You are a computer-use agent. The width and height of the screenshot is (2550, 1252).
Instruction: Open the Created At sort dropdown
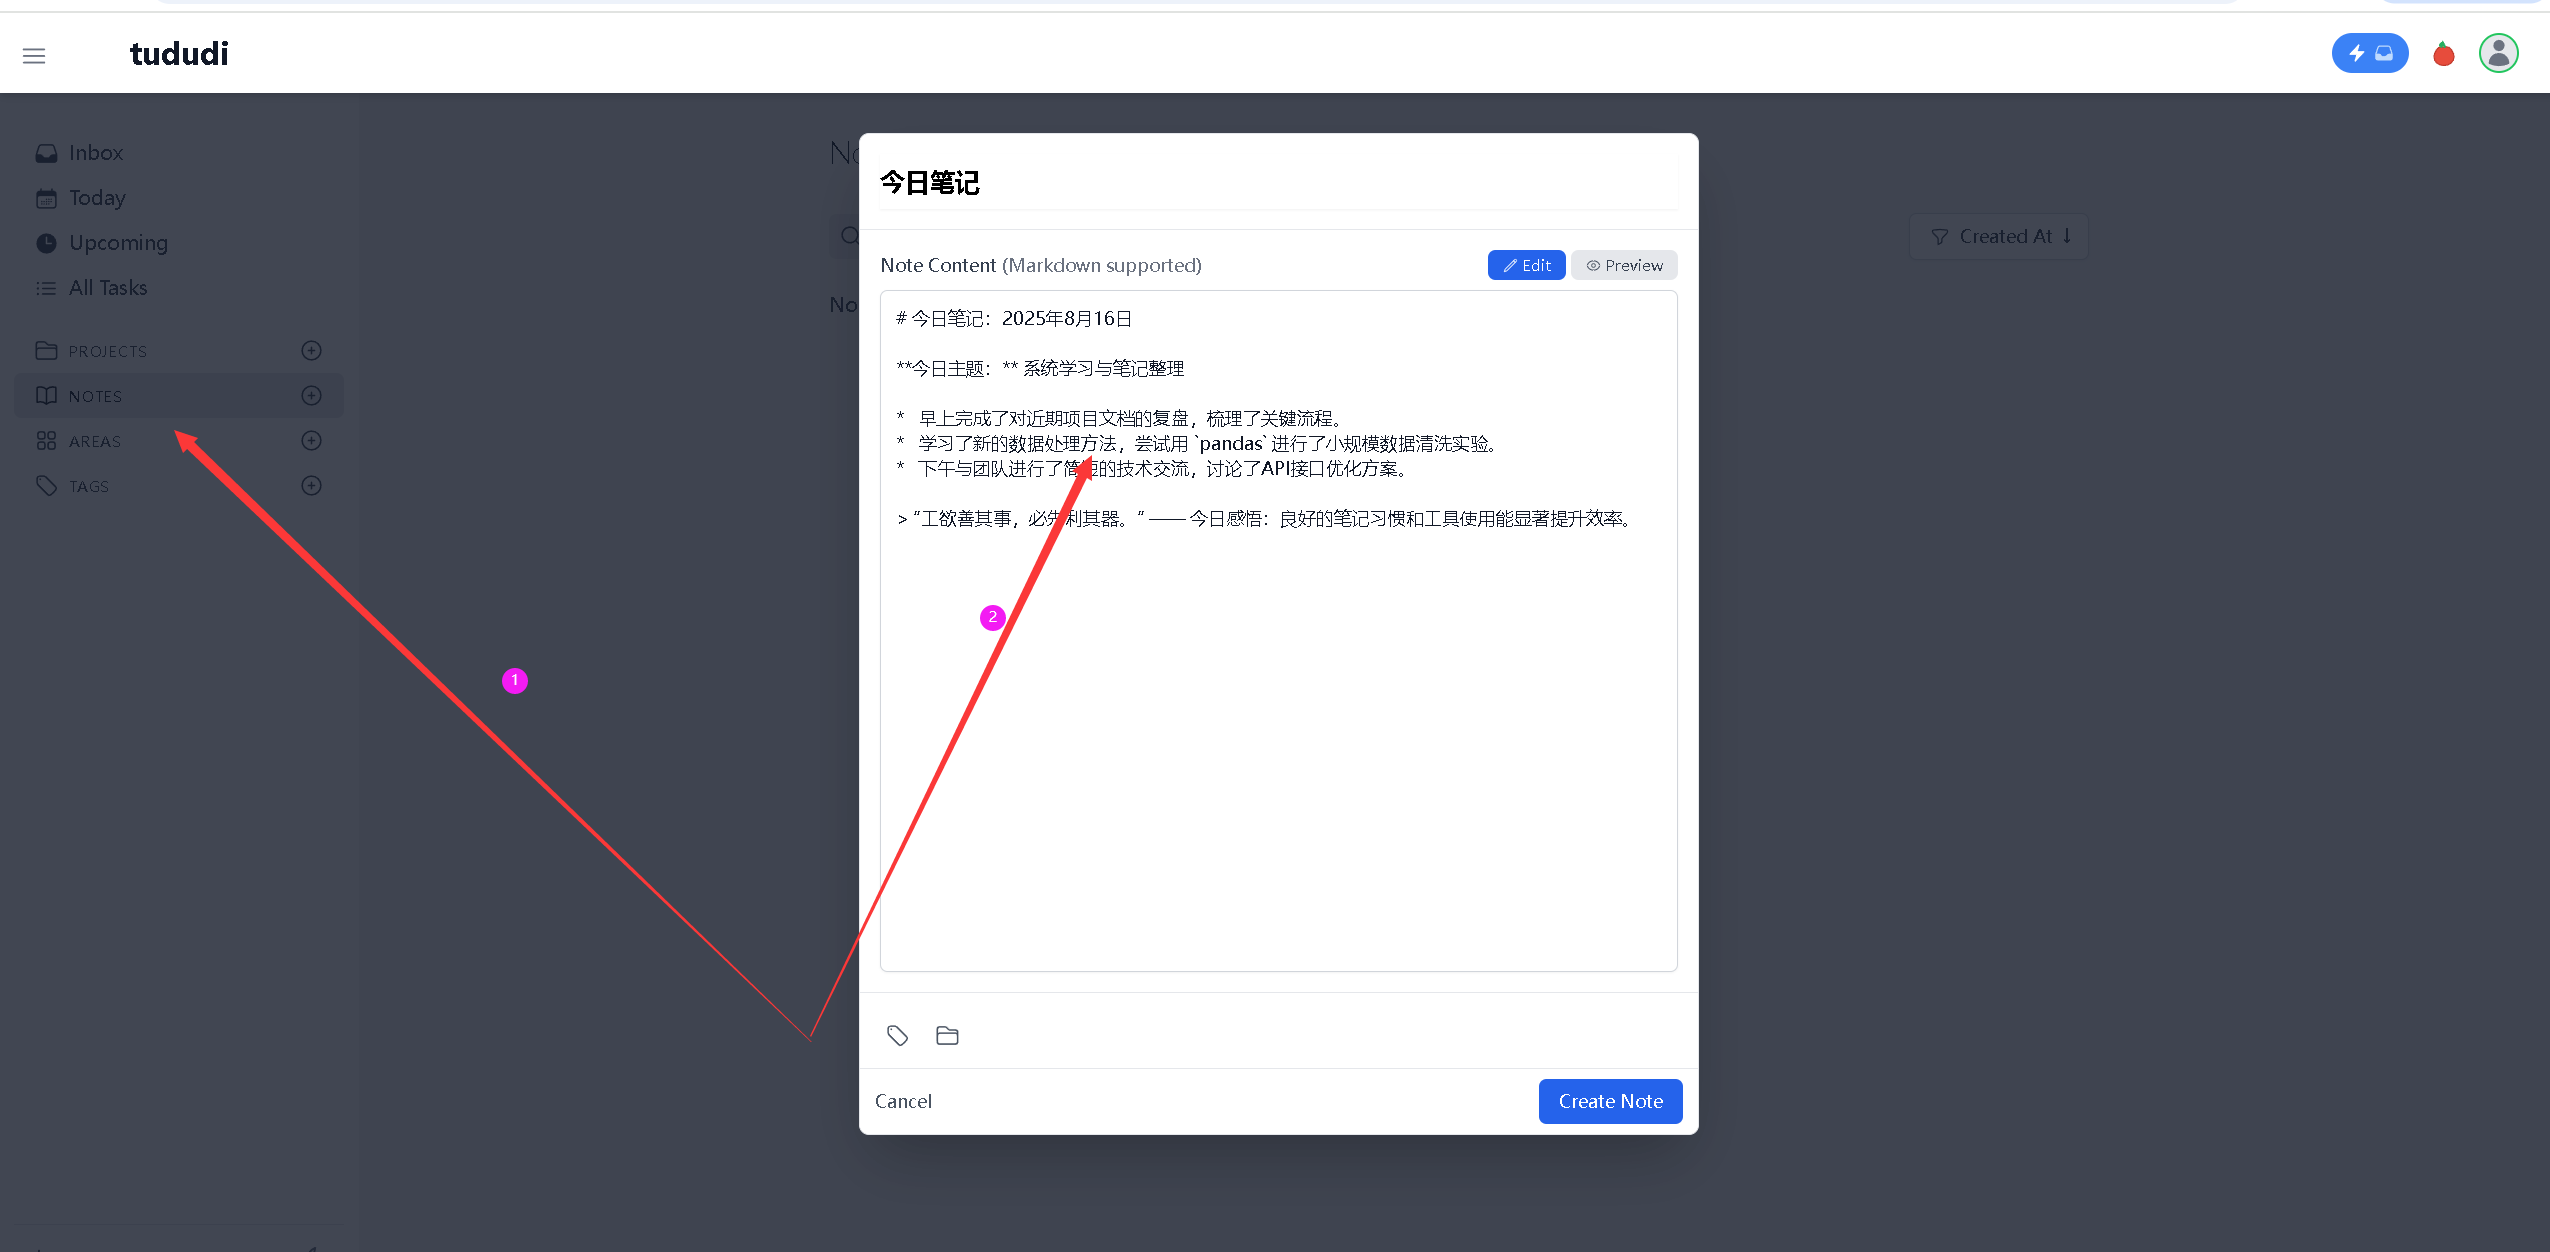1998,237
